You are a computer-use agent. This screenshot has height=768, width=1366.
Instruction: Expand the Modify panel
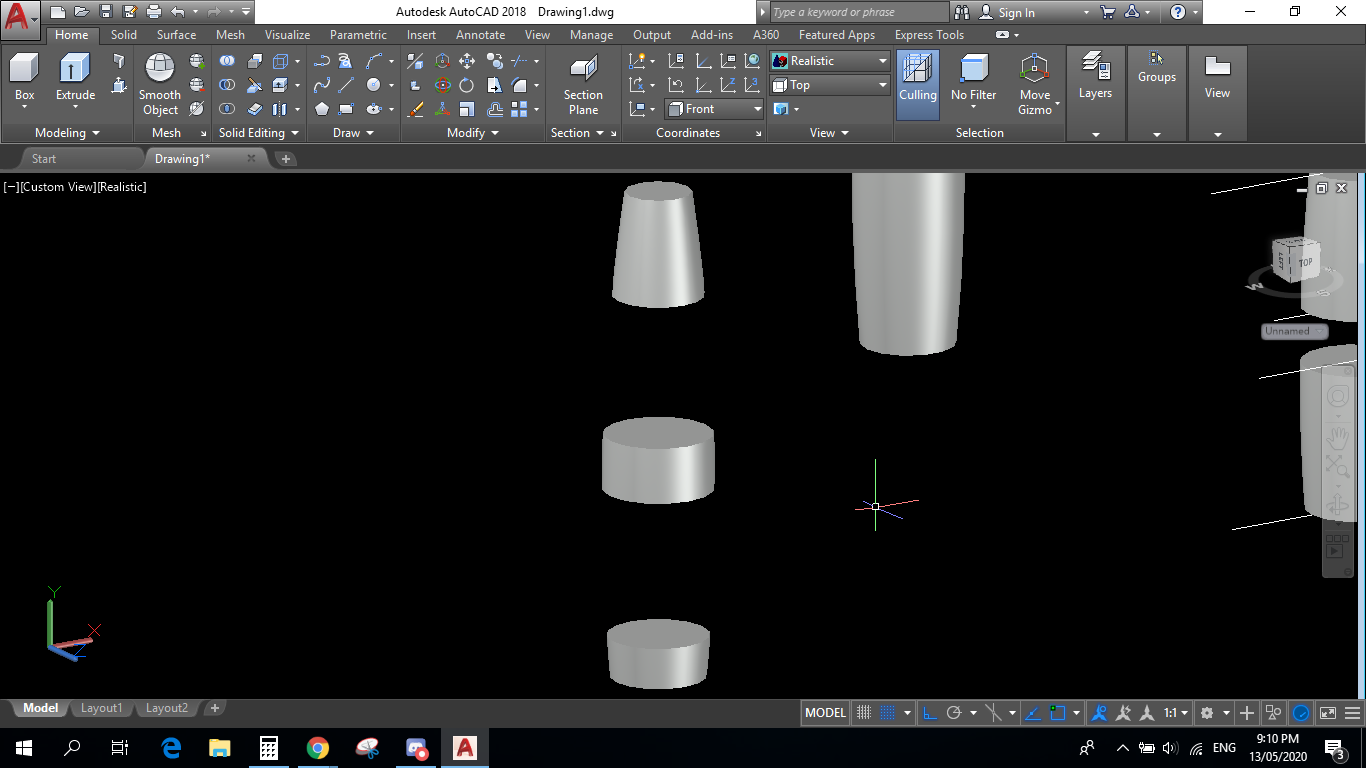[473, 133]
